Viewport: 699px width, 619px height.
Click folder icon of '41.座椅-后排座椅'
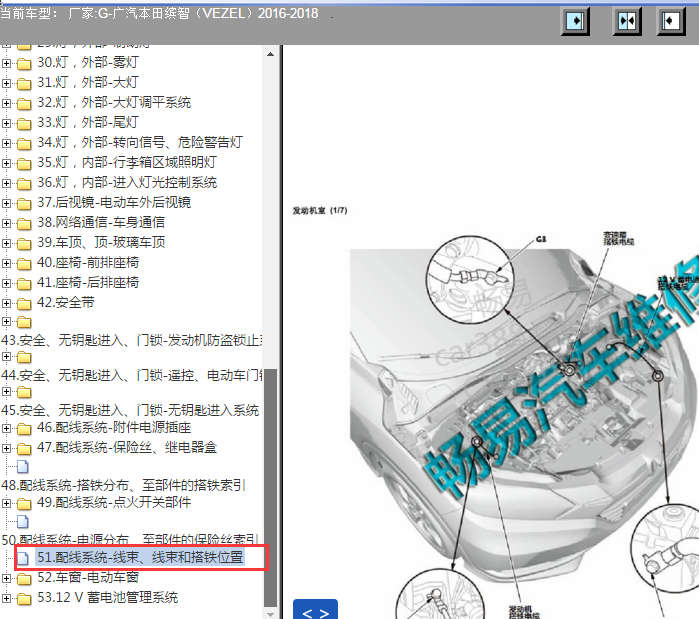(x=24, y=284)
